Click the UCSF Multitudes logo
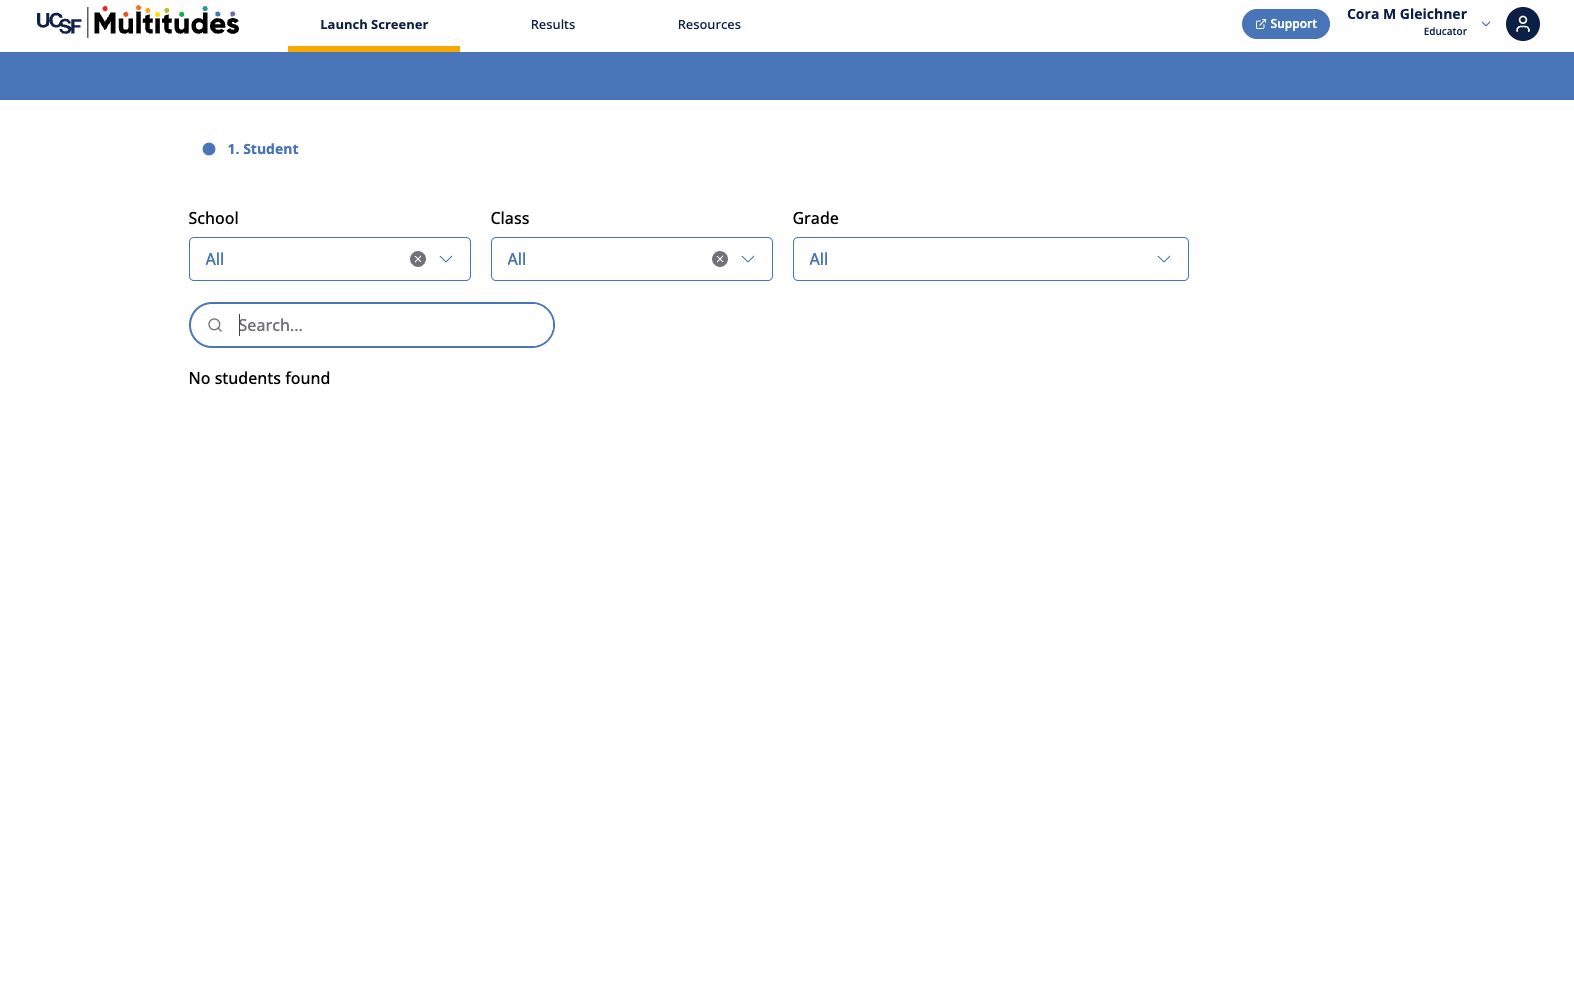The width and height of the screenshot is (1574, 999). tap(138, 21)
